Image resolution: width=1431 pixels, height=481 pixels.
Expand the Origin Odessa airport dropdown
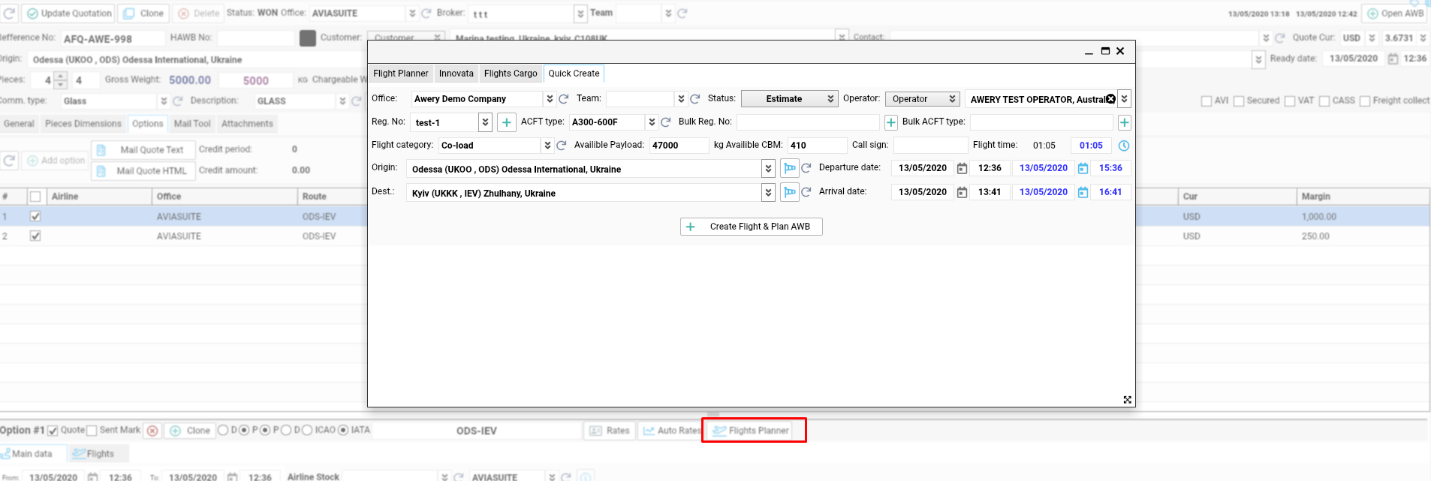[769, 169]
